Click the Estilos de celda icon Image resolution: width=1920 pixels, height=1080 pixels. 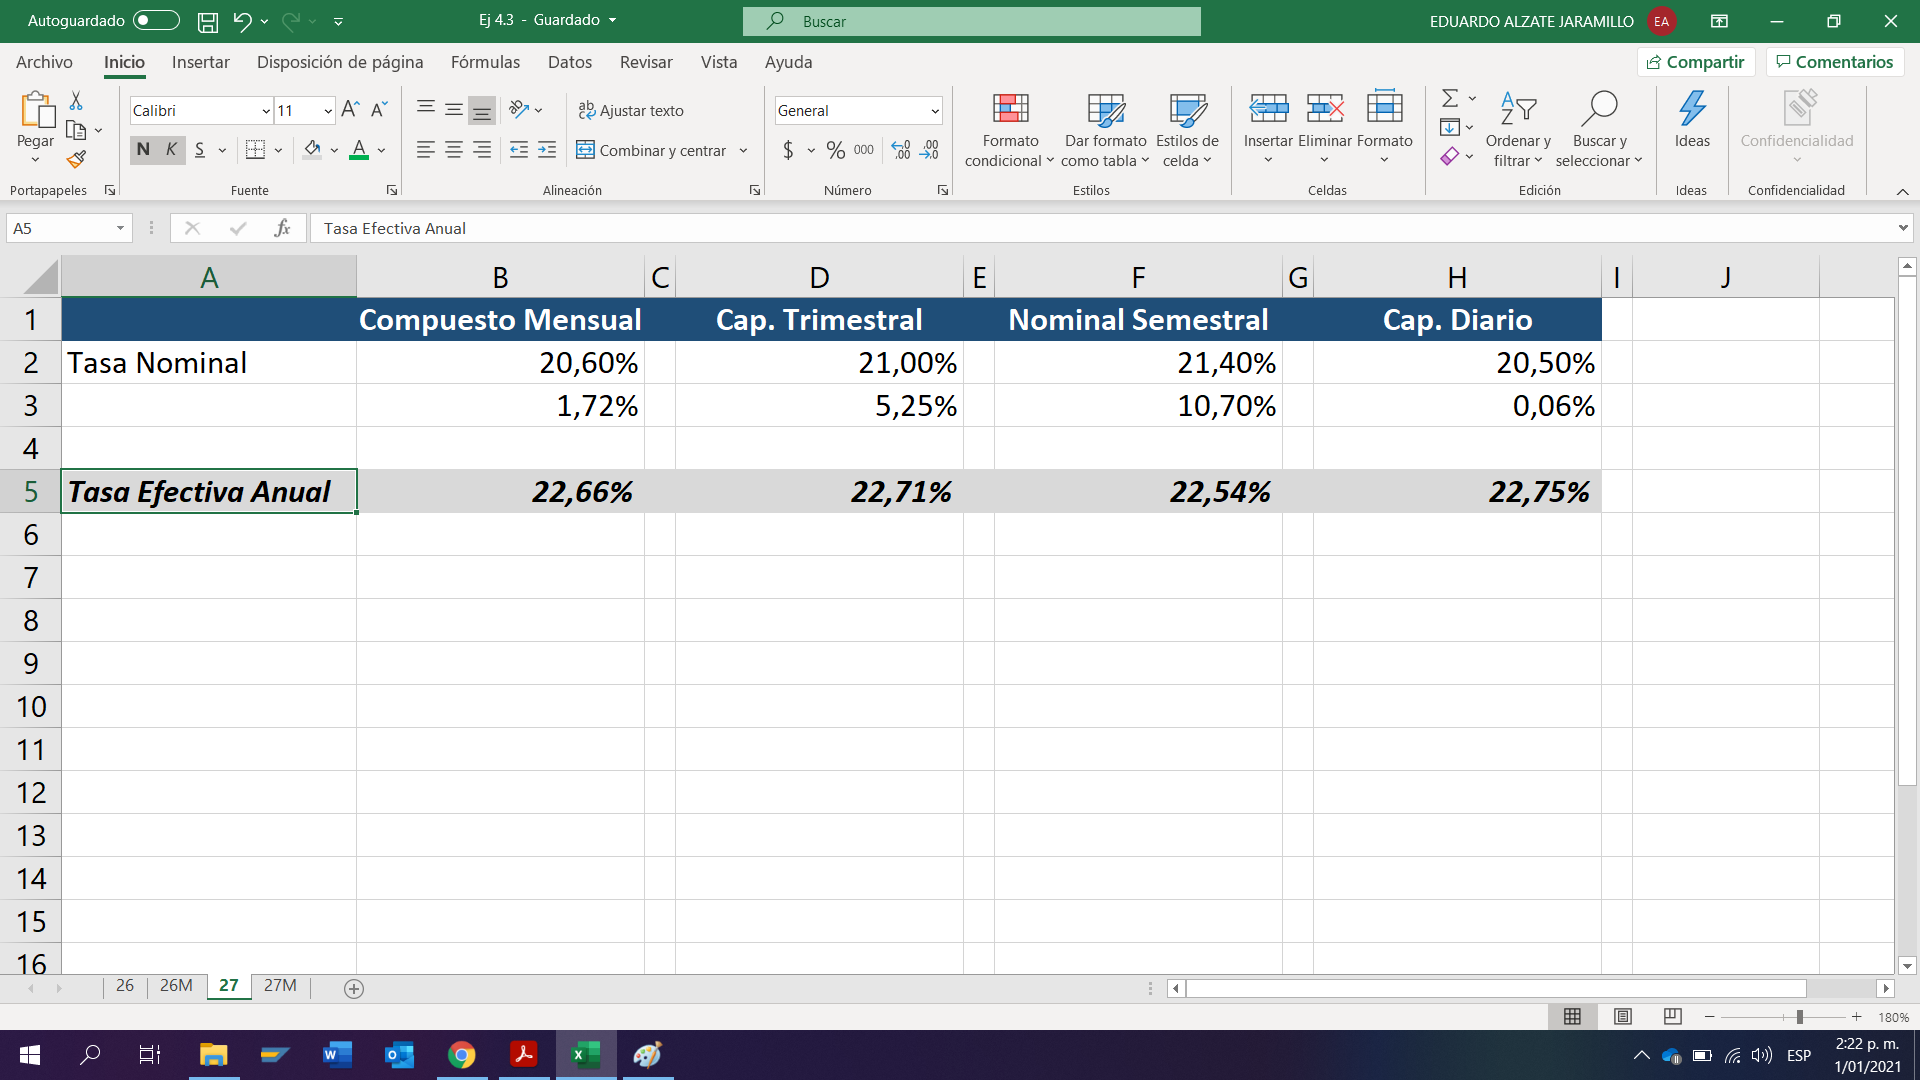(x=1186, y=128)
